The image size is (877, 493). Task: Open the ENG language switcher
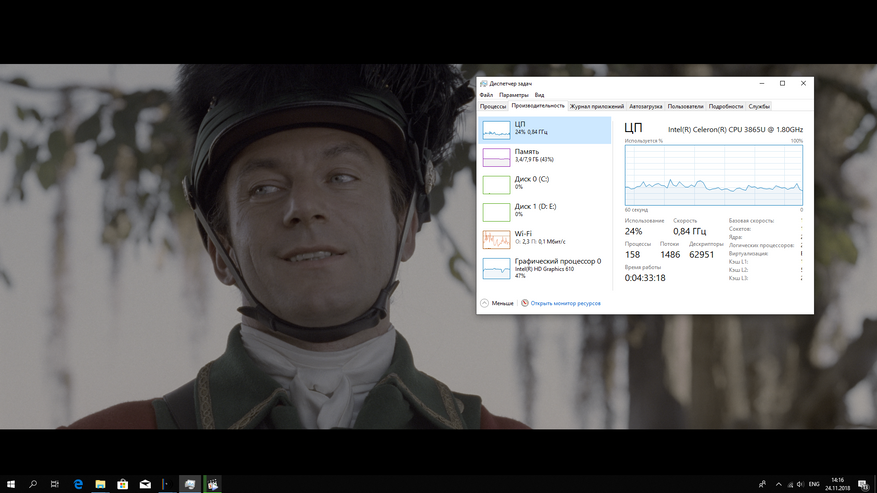tap(812, 484)
